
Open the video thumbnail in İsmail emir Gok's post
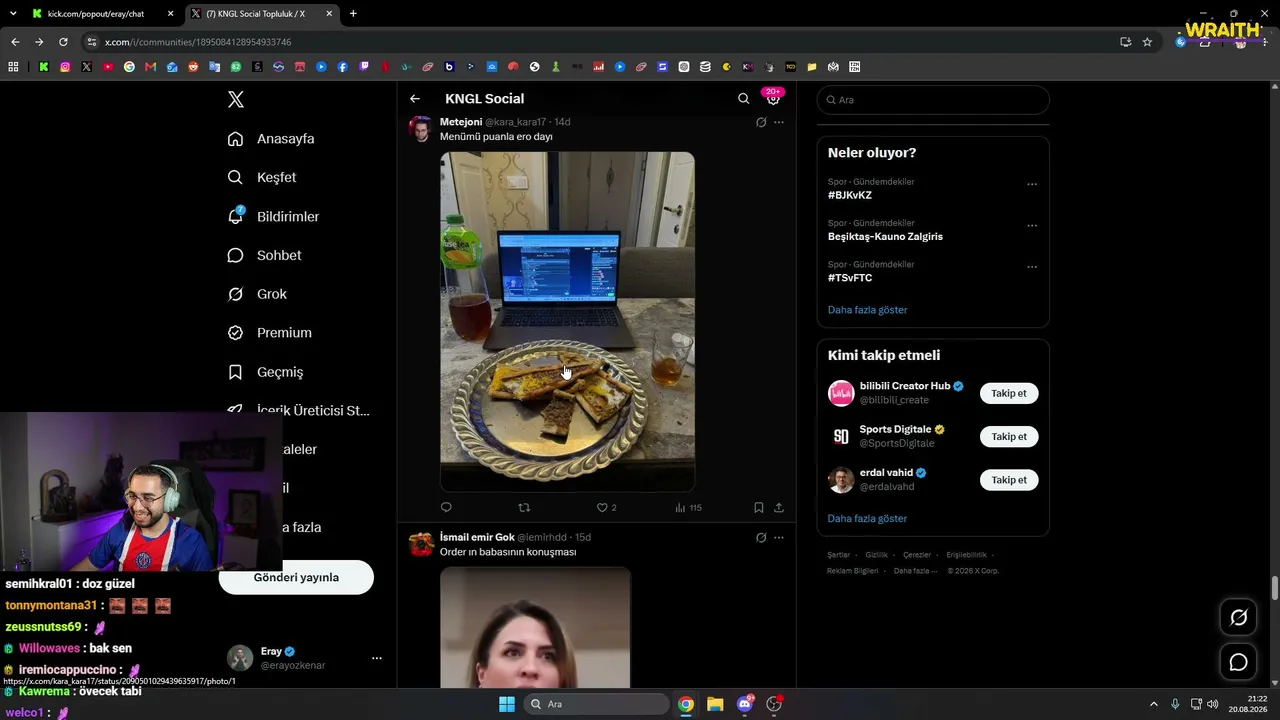coord(535,628)
